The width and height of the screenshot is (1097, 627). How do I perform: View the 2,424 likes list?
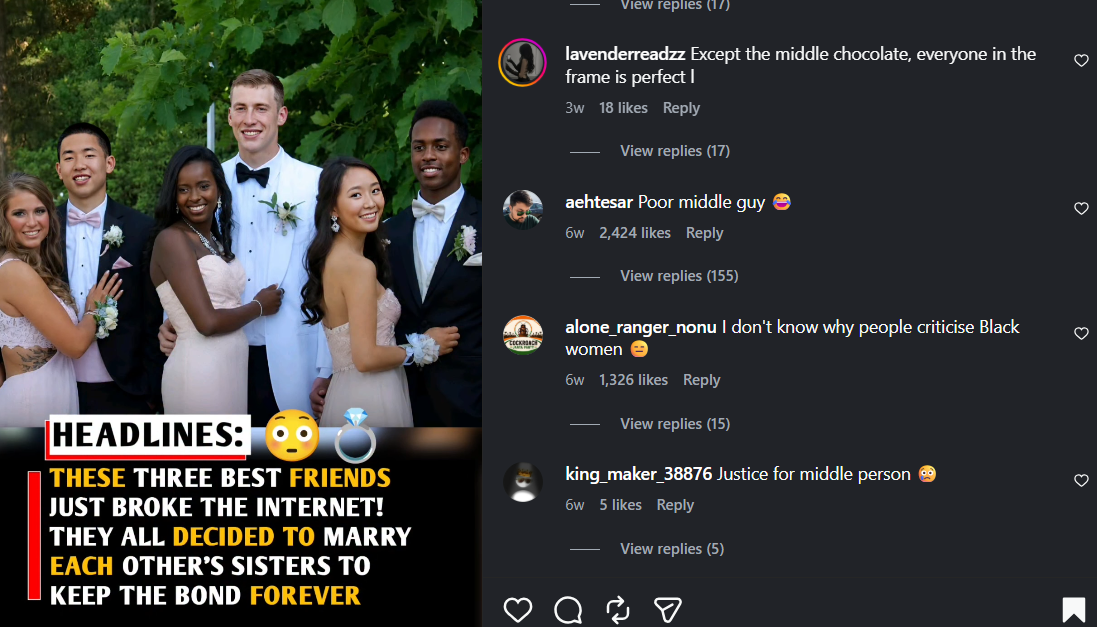[635, 233]
